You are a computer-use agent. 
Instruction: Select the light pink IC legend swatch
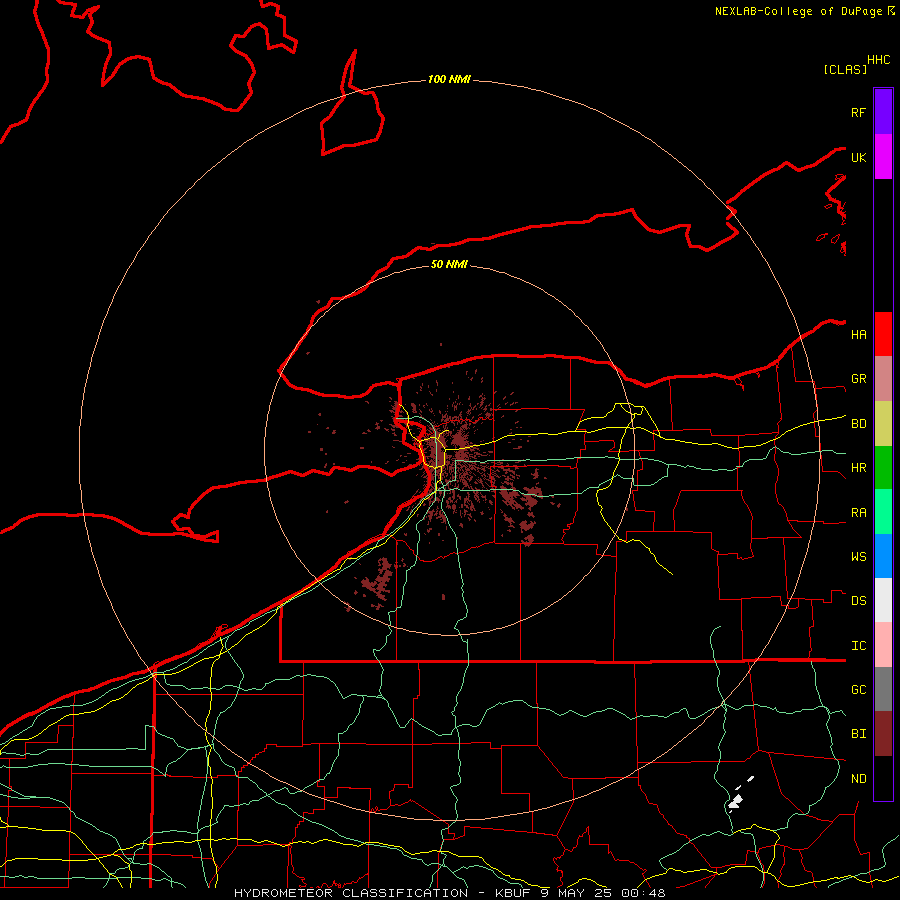coord(883,645)
